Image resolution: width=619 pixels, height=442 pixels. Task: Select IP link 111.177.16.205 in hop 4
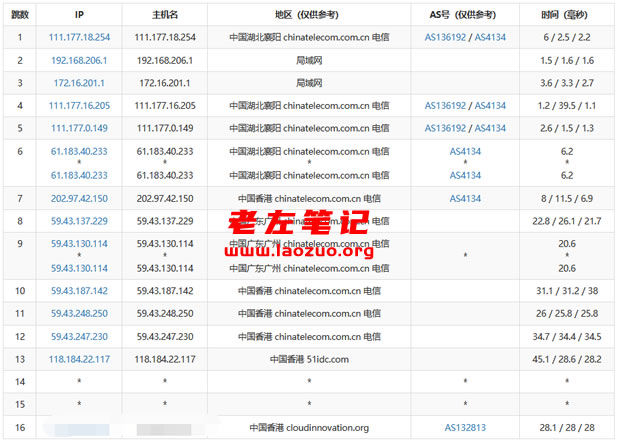[80, 105]
